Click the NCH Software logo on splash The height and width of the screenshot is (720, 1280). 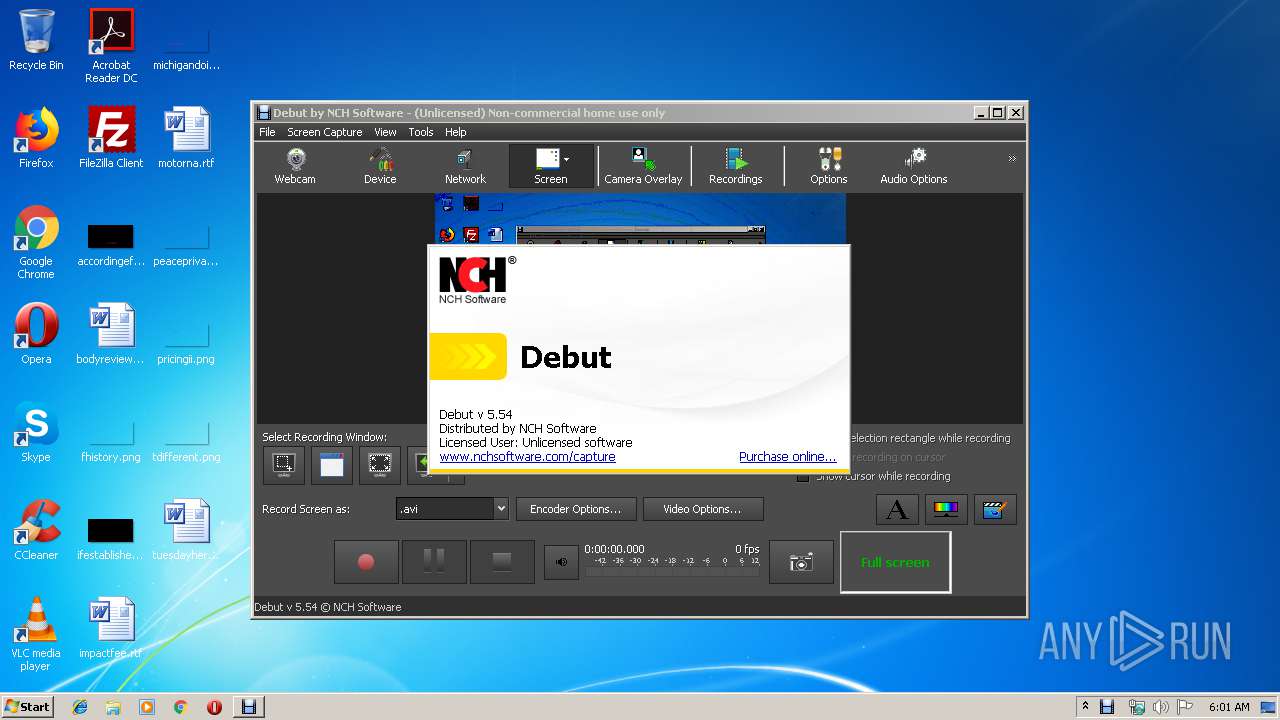tap(477, 279)
